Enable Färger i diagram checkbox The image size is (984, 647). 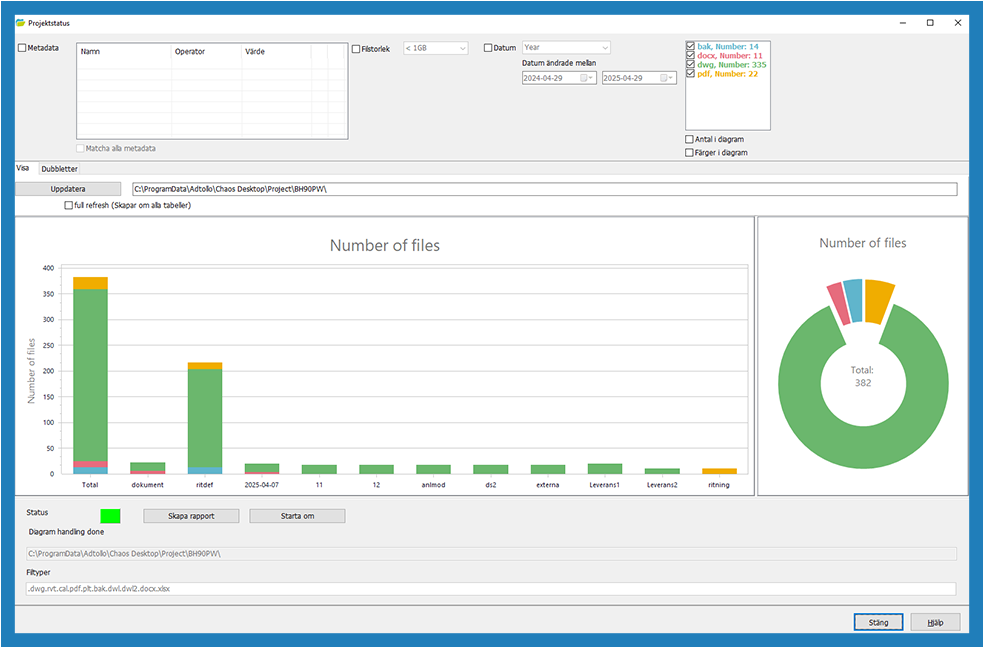689,152
